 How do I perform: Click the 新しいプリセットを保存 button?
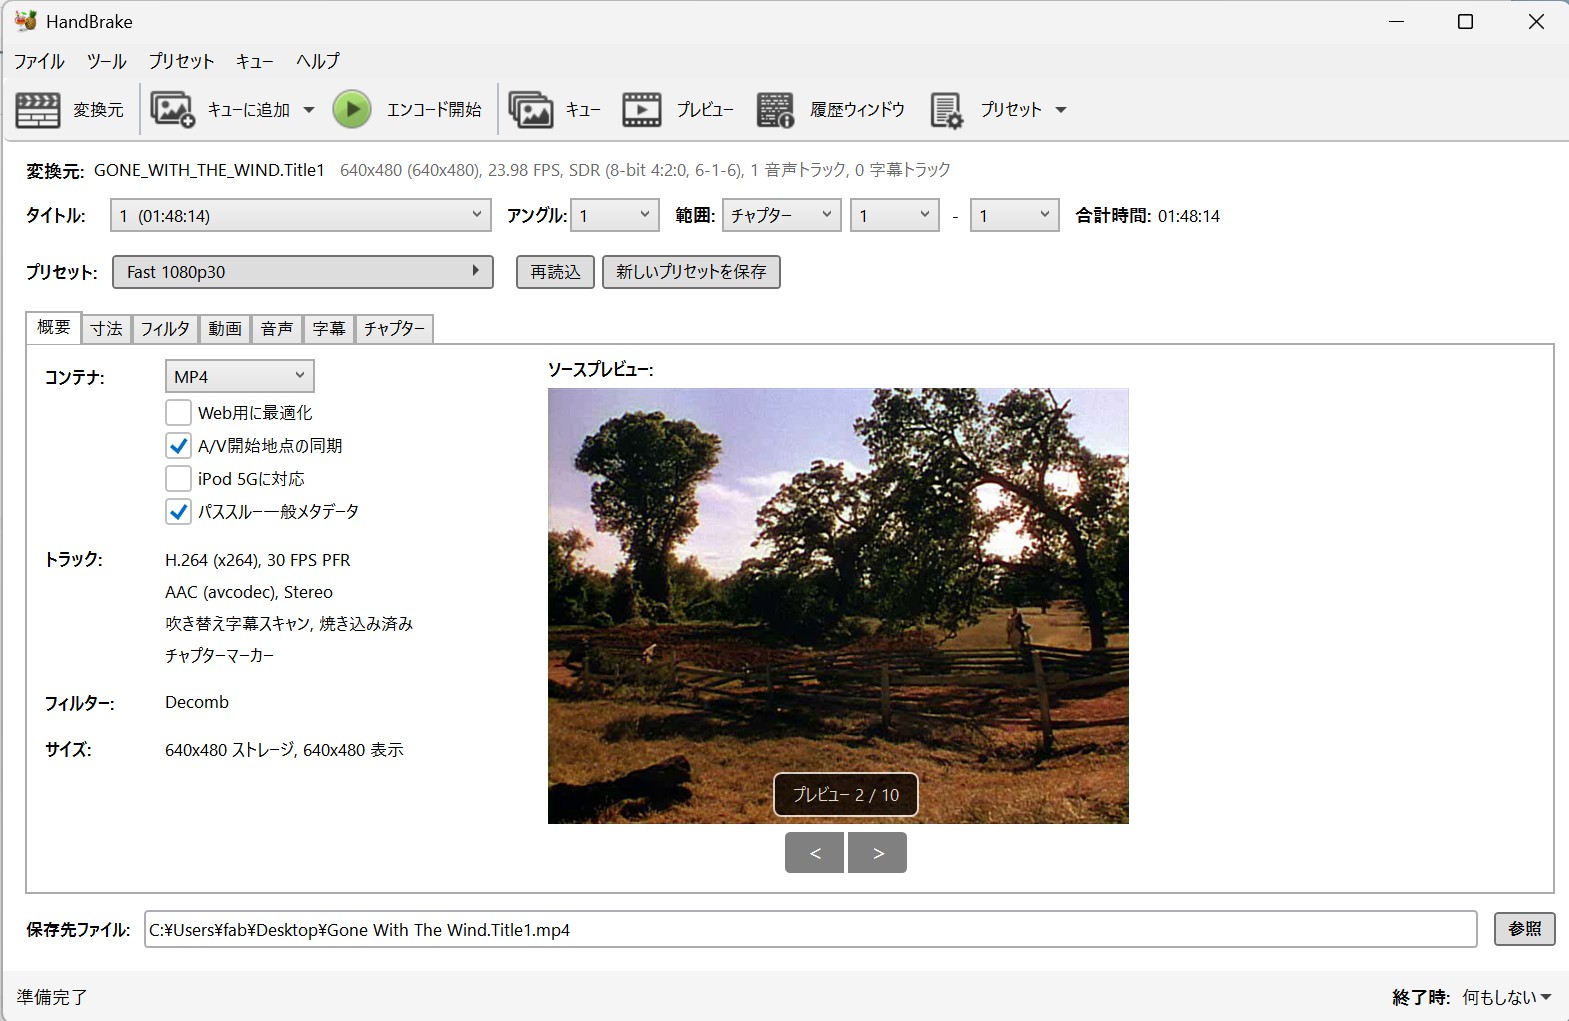[691, 272]
